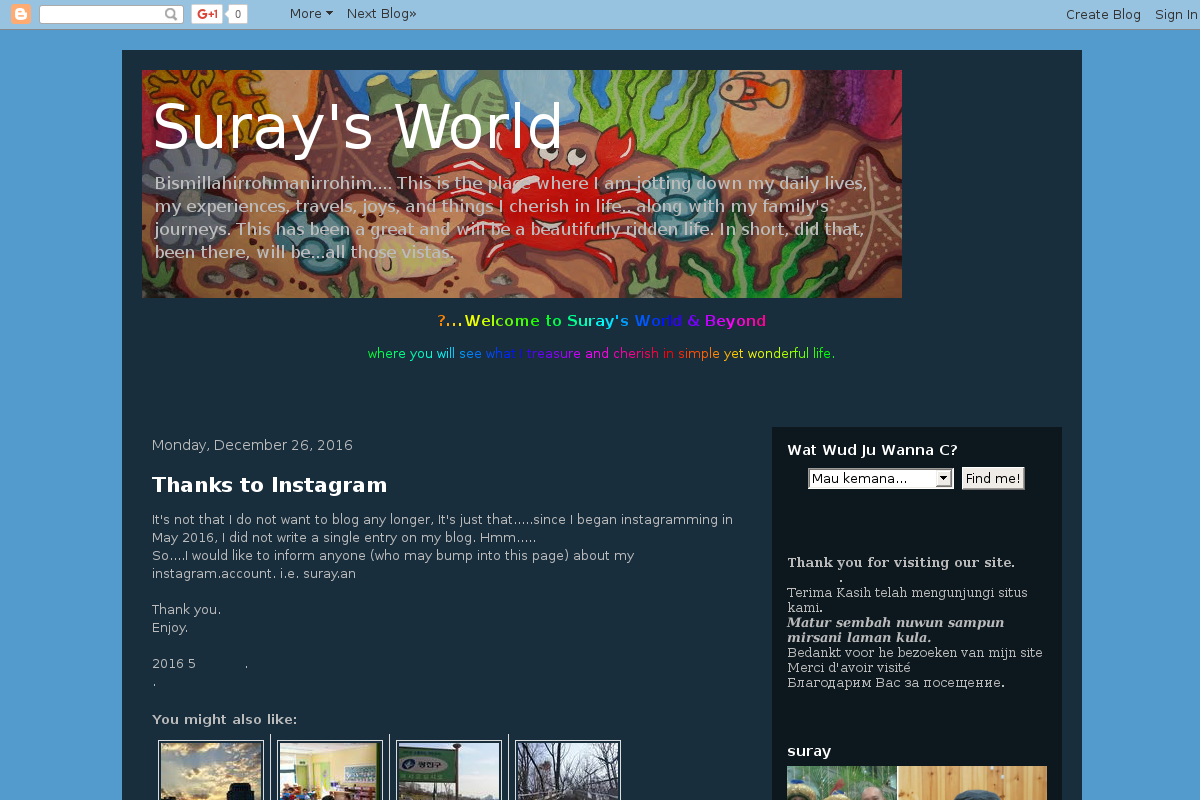Image resolution: width=1200 pixels, height=800 pixels.
Task: Click the G+1 share button
Action: pyautogui.click(x=207, y=14)
